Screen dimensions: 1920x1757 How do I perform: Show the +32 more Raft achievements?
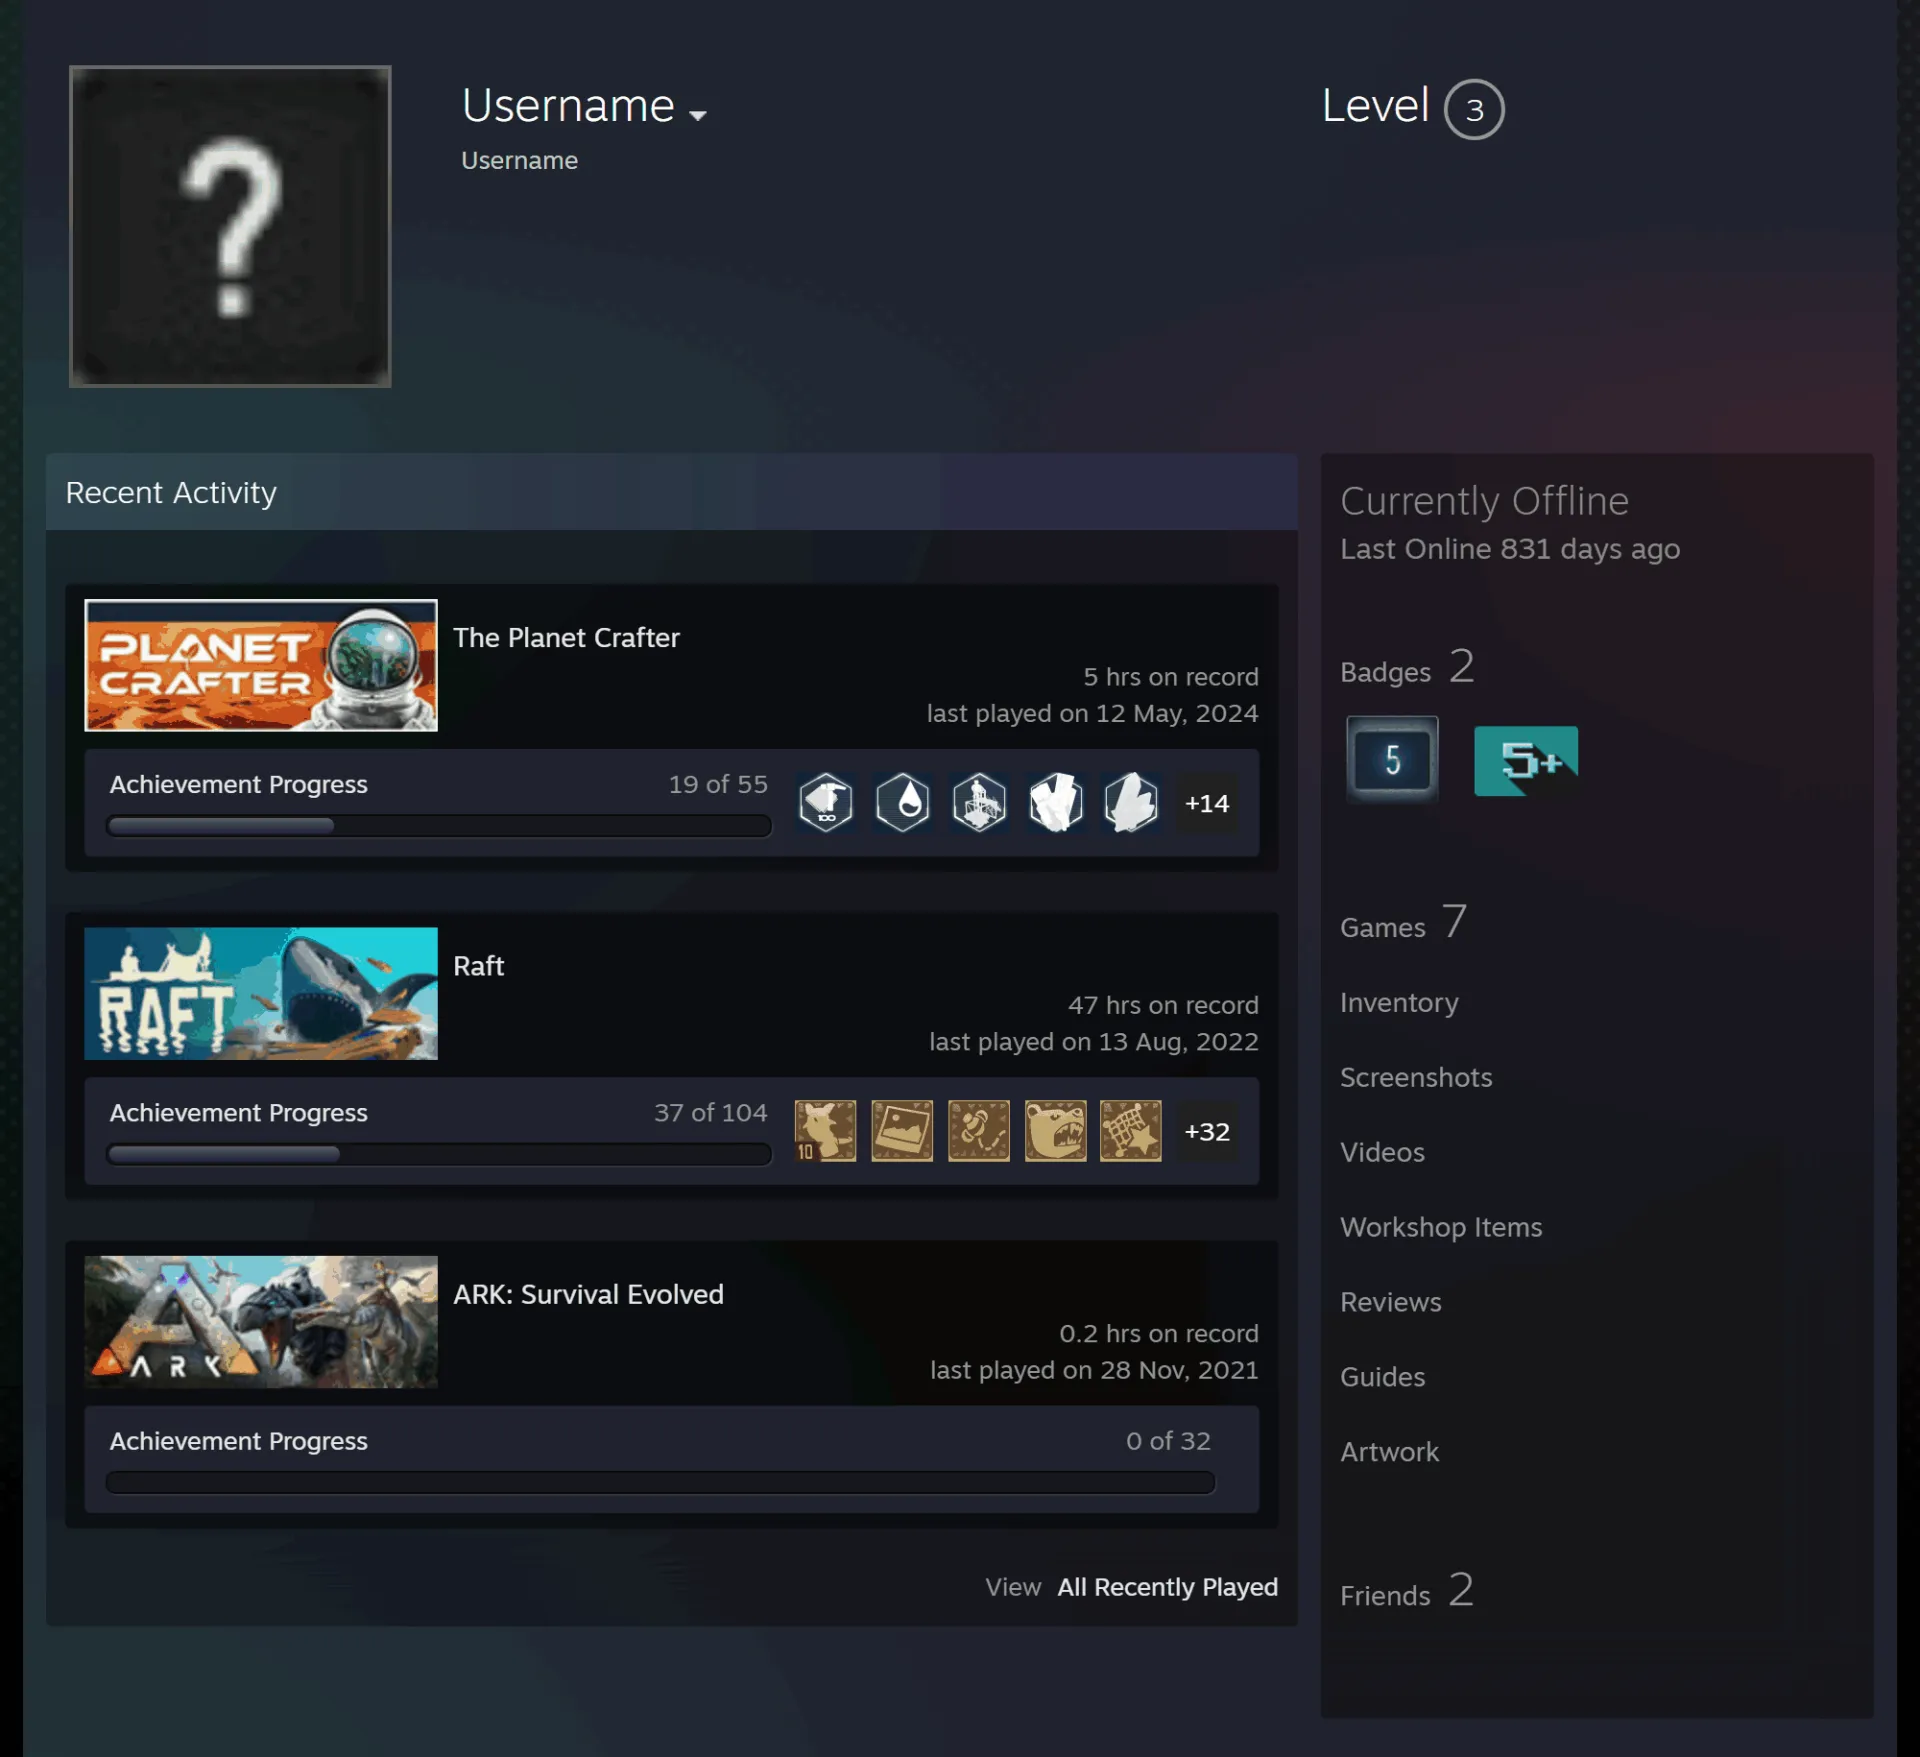click(x=1207, y=1131)
